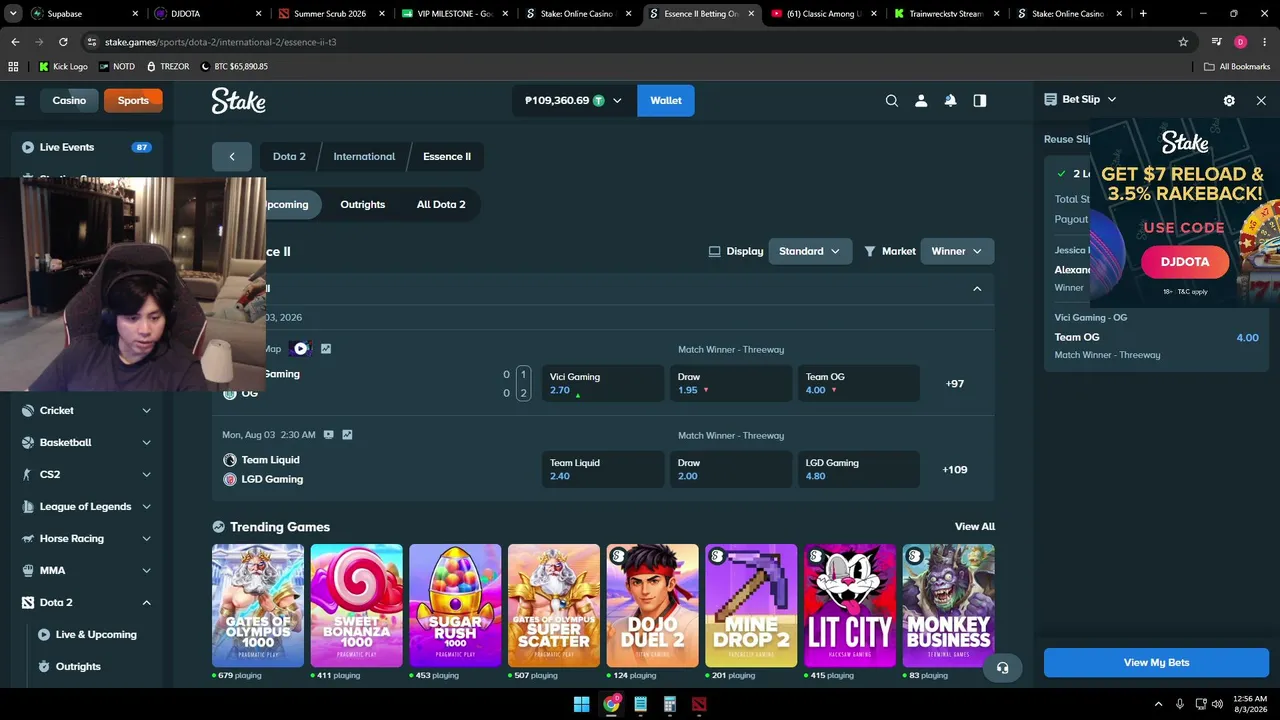Expand the MMA category

click(146, 571)
